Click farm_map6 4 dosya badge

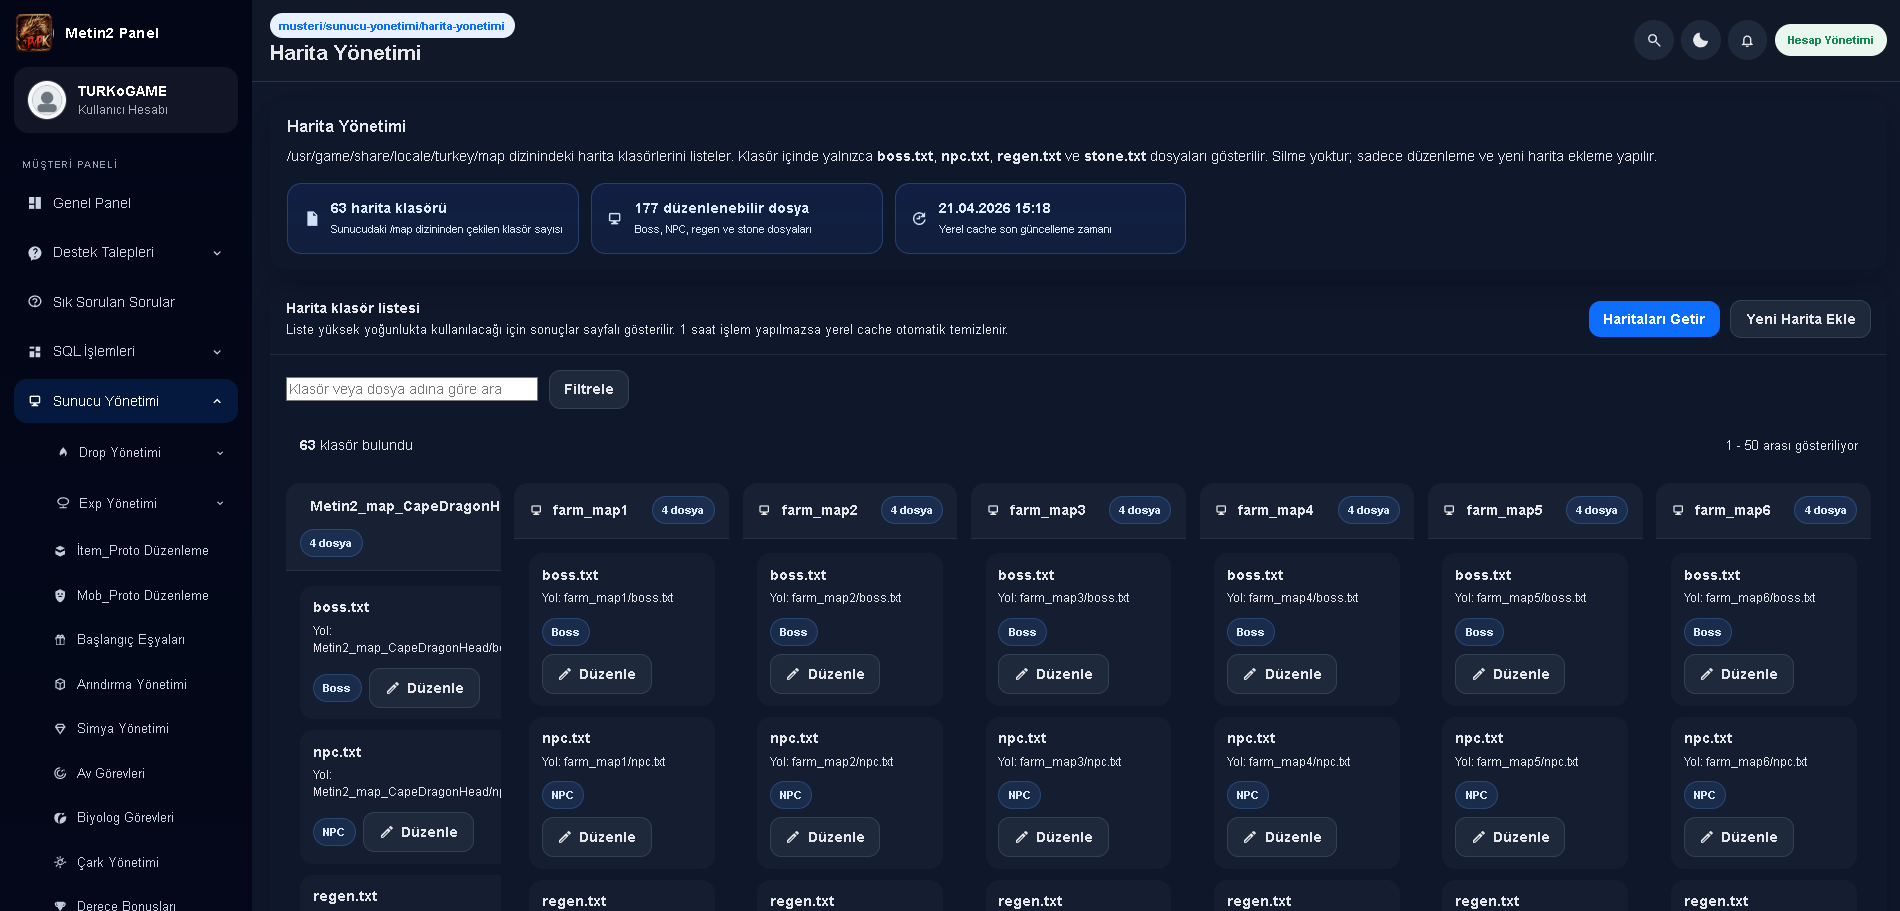pyautogui.click(x=1825, y=510)
